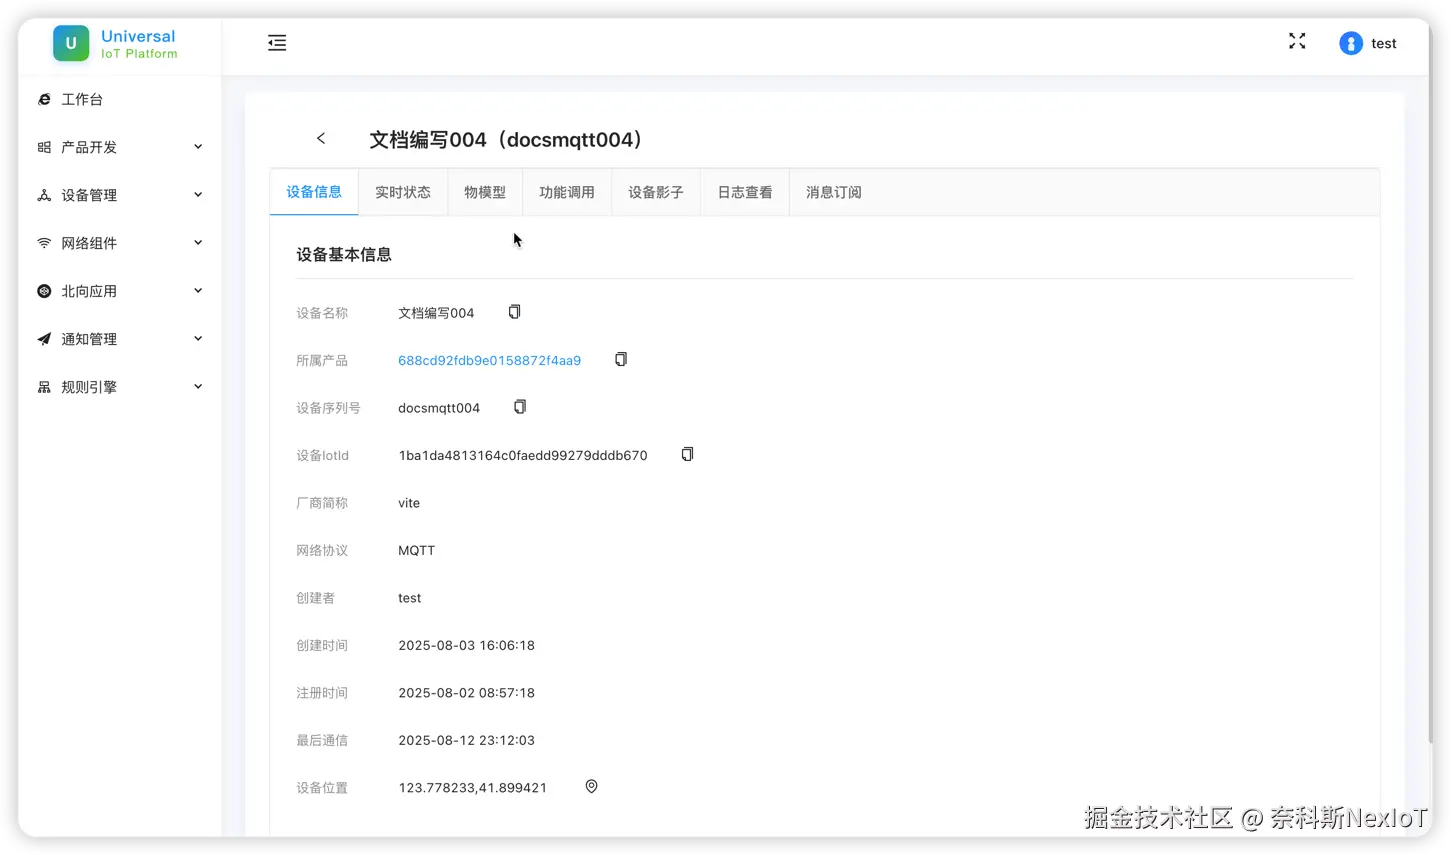The image size is (1451, 855).
Task: Copy the 设备序列号 docsmqtt004
Action: click(519, 406)
